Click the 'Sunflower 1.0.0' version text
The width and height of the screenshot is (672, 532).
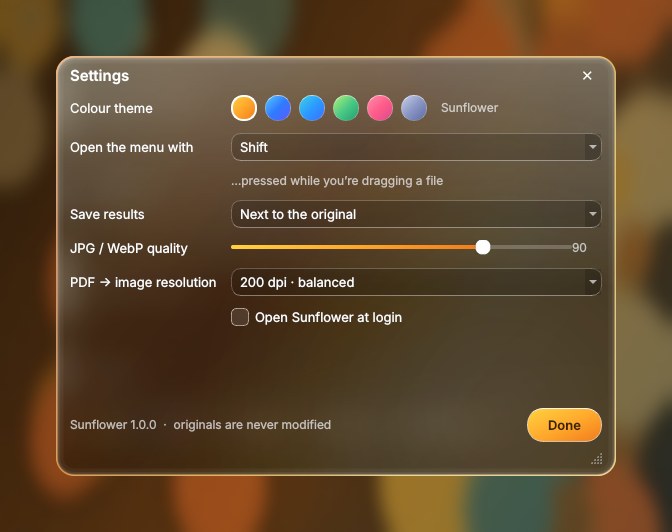pyautogui.click(x=113, y=424)
